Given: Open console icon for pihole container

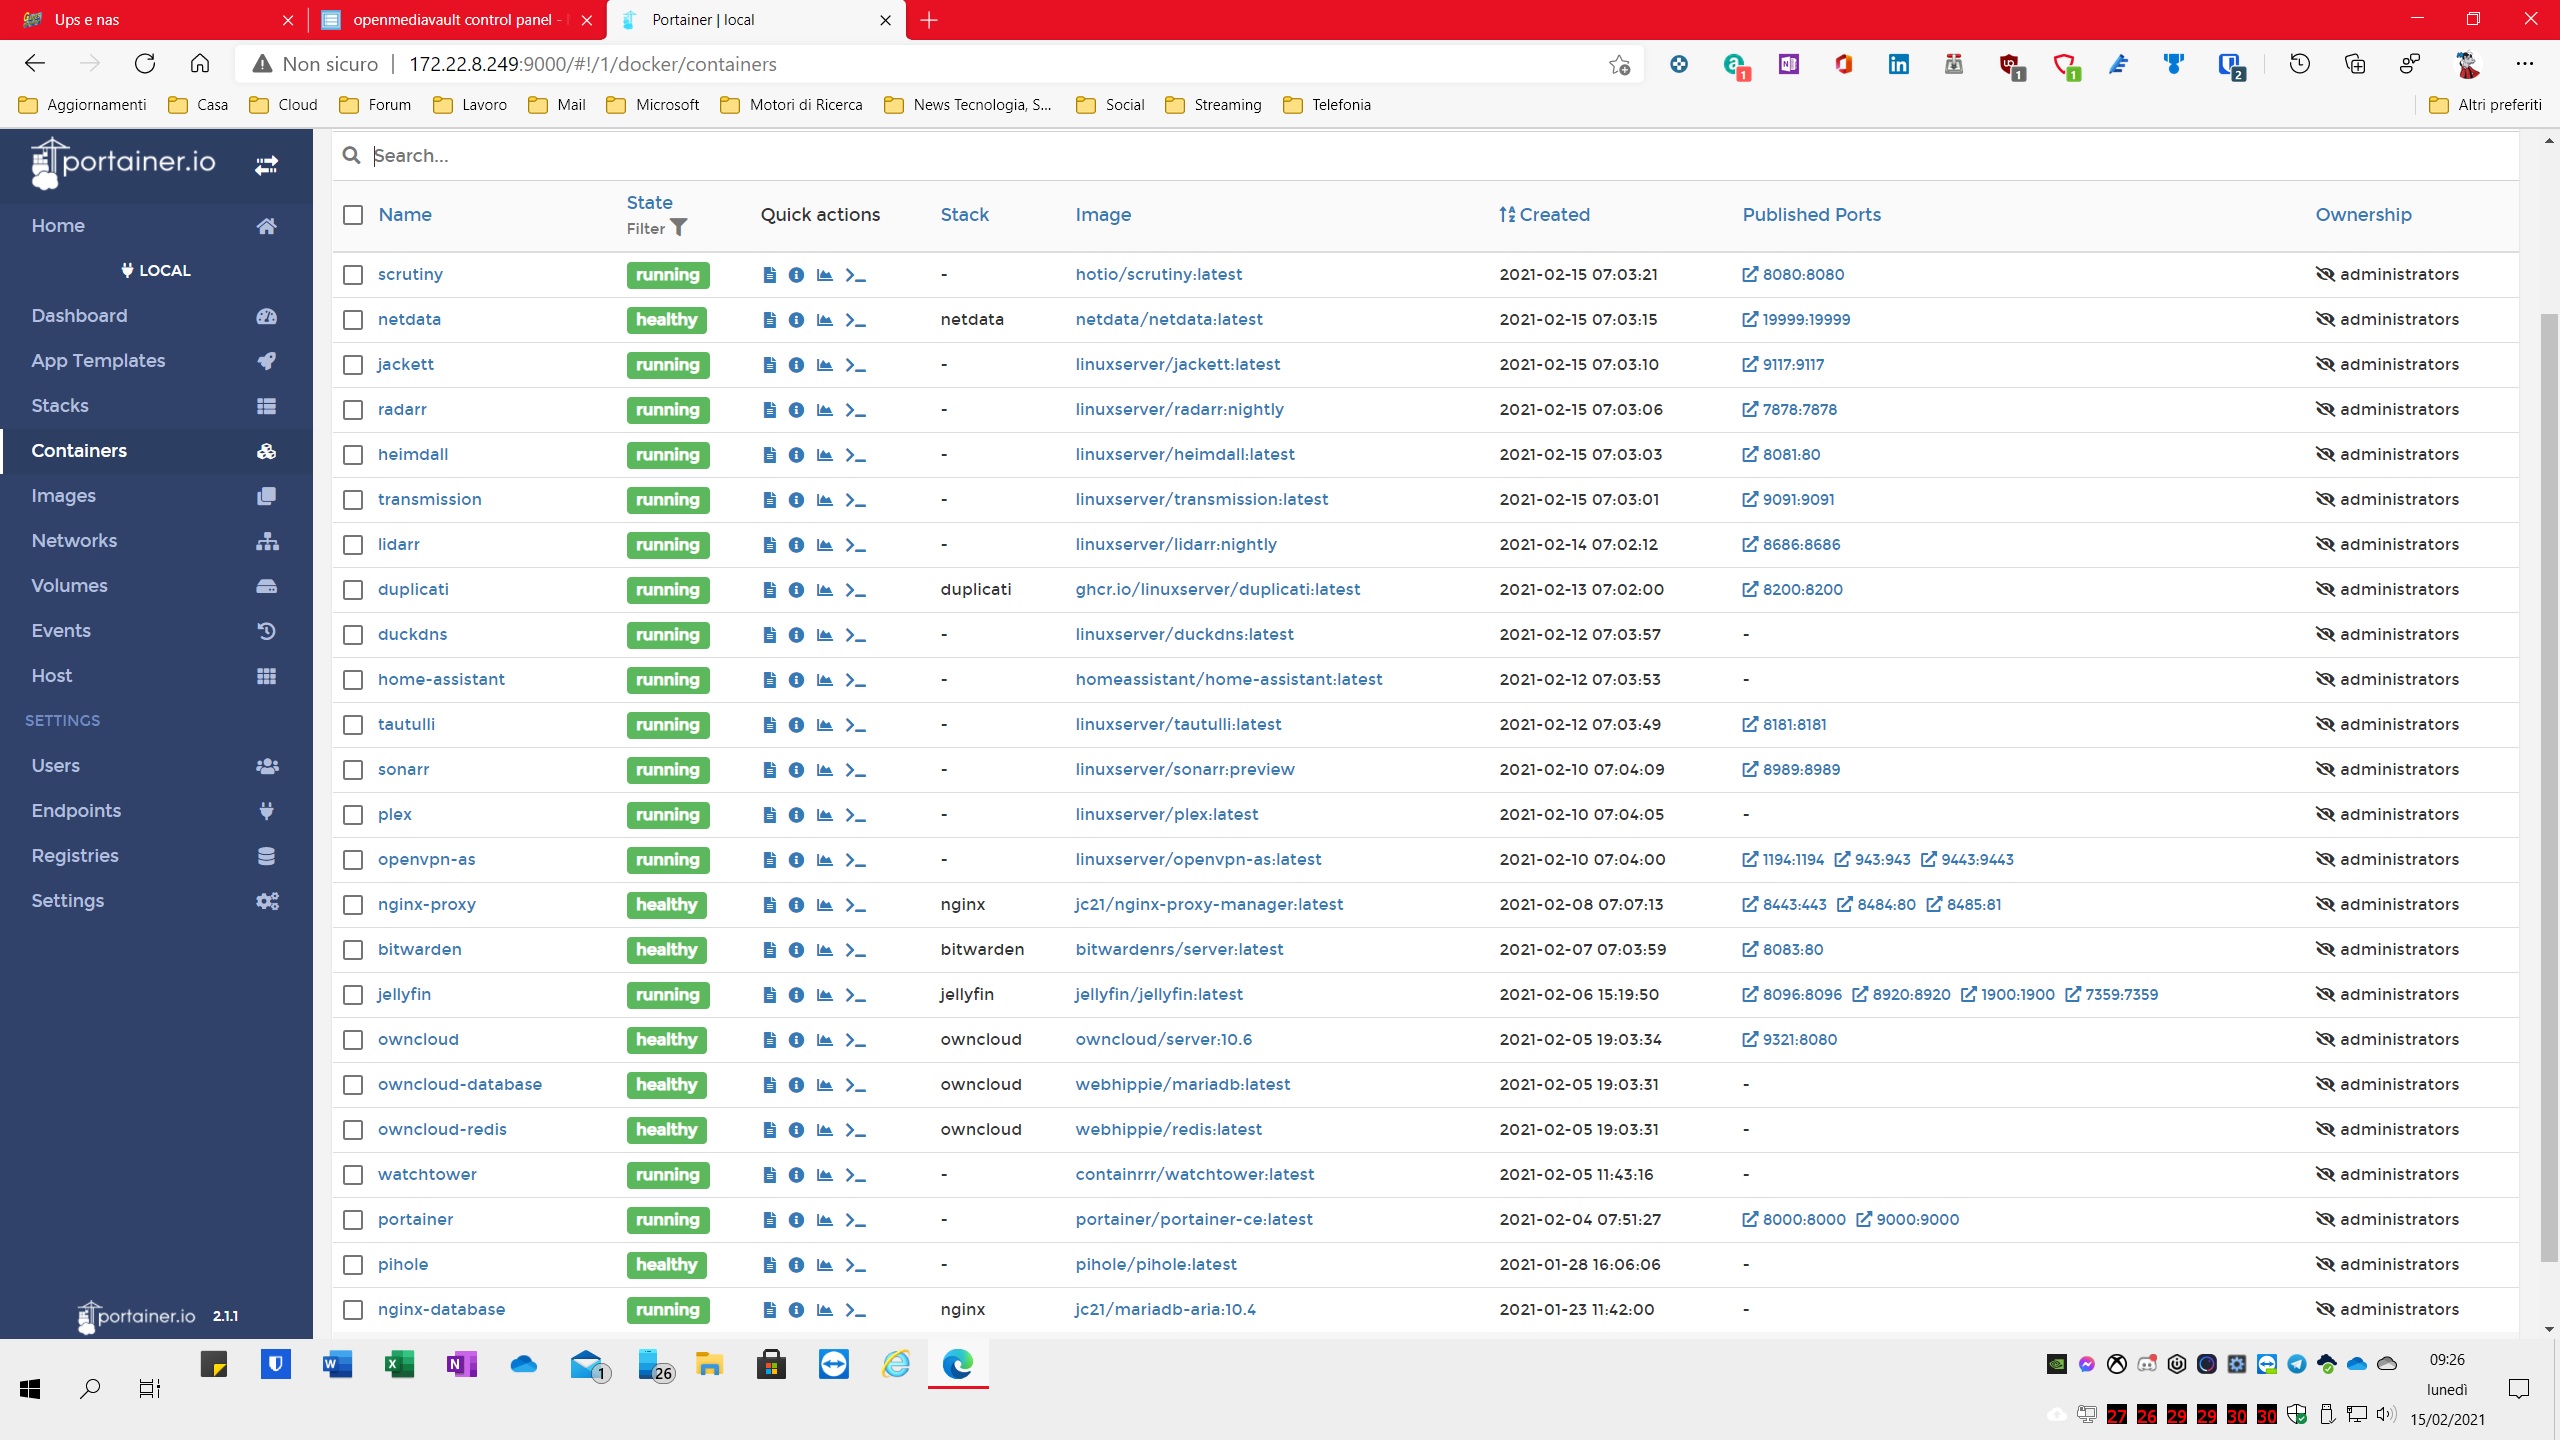Looking at the screenshot, I should coord(855,1265).
